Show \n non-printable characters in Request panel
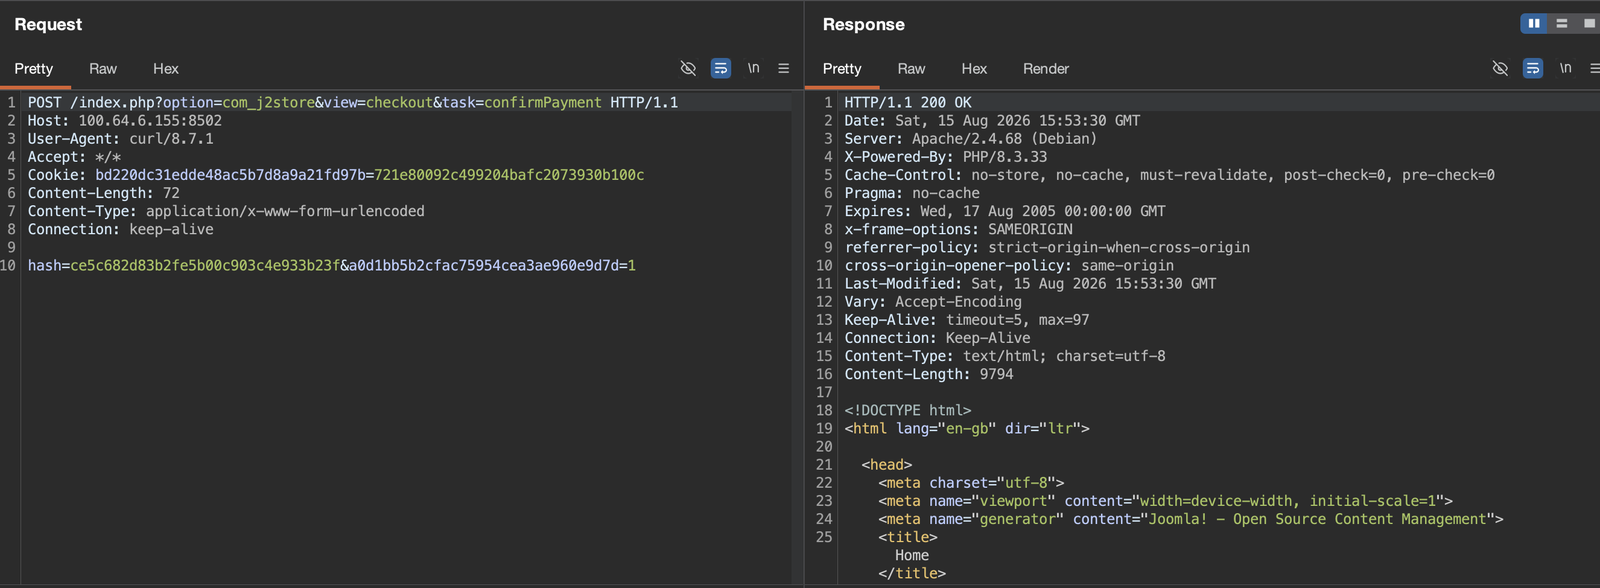 (753, 68)
